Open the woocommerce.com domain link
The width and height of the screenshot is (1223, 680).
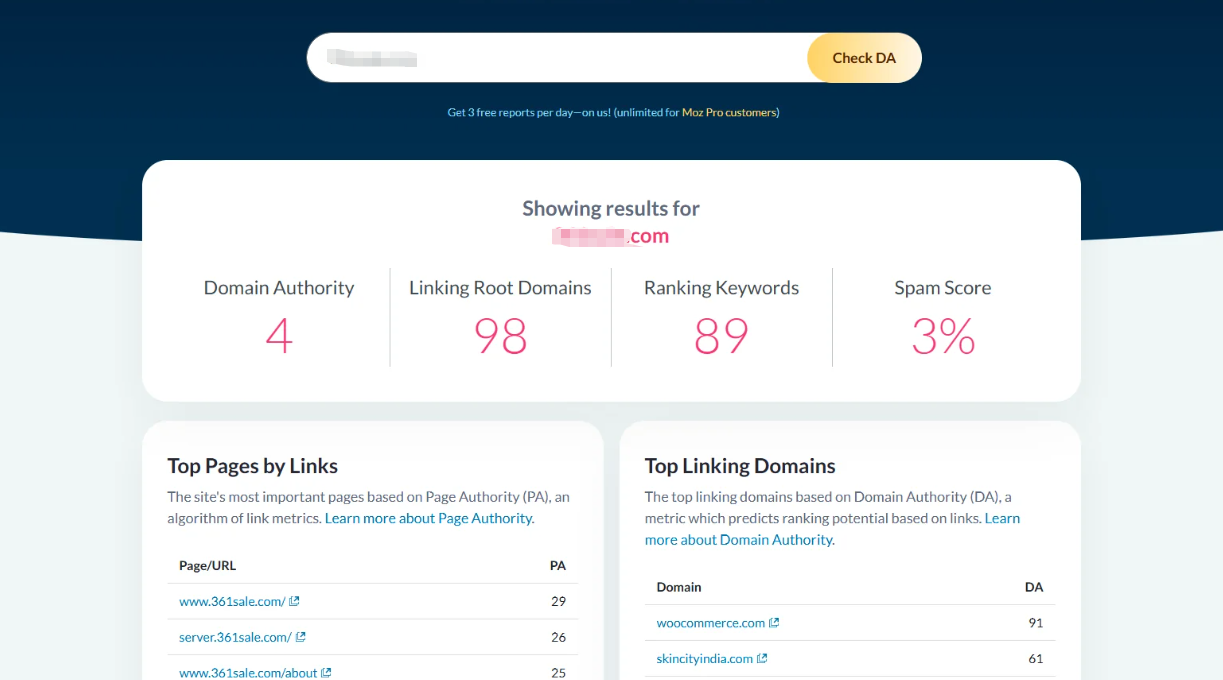pos(710,623)
